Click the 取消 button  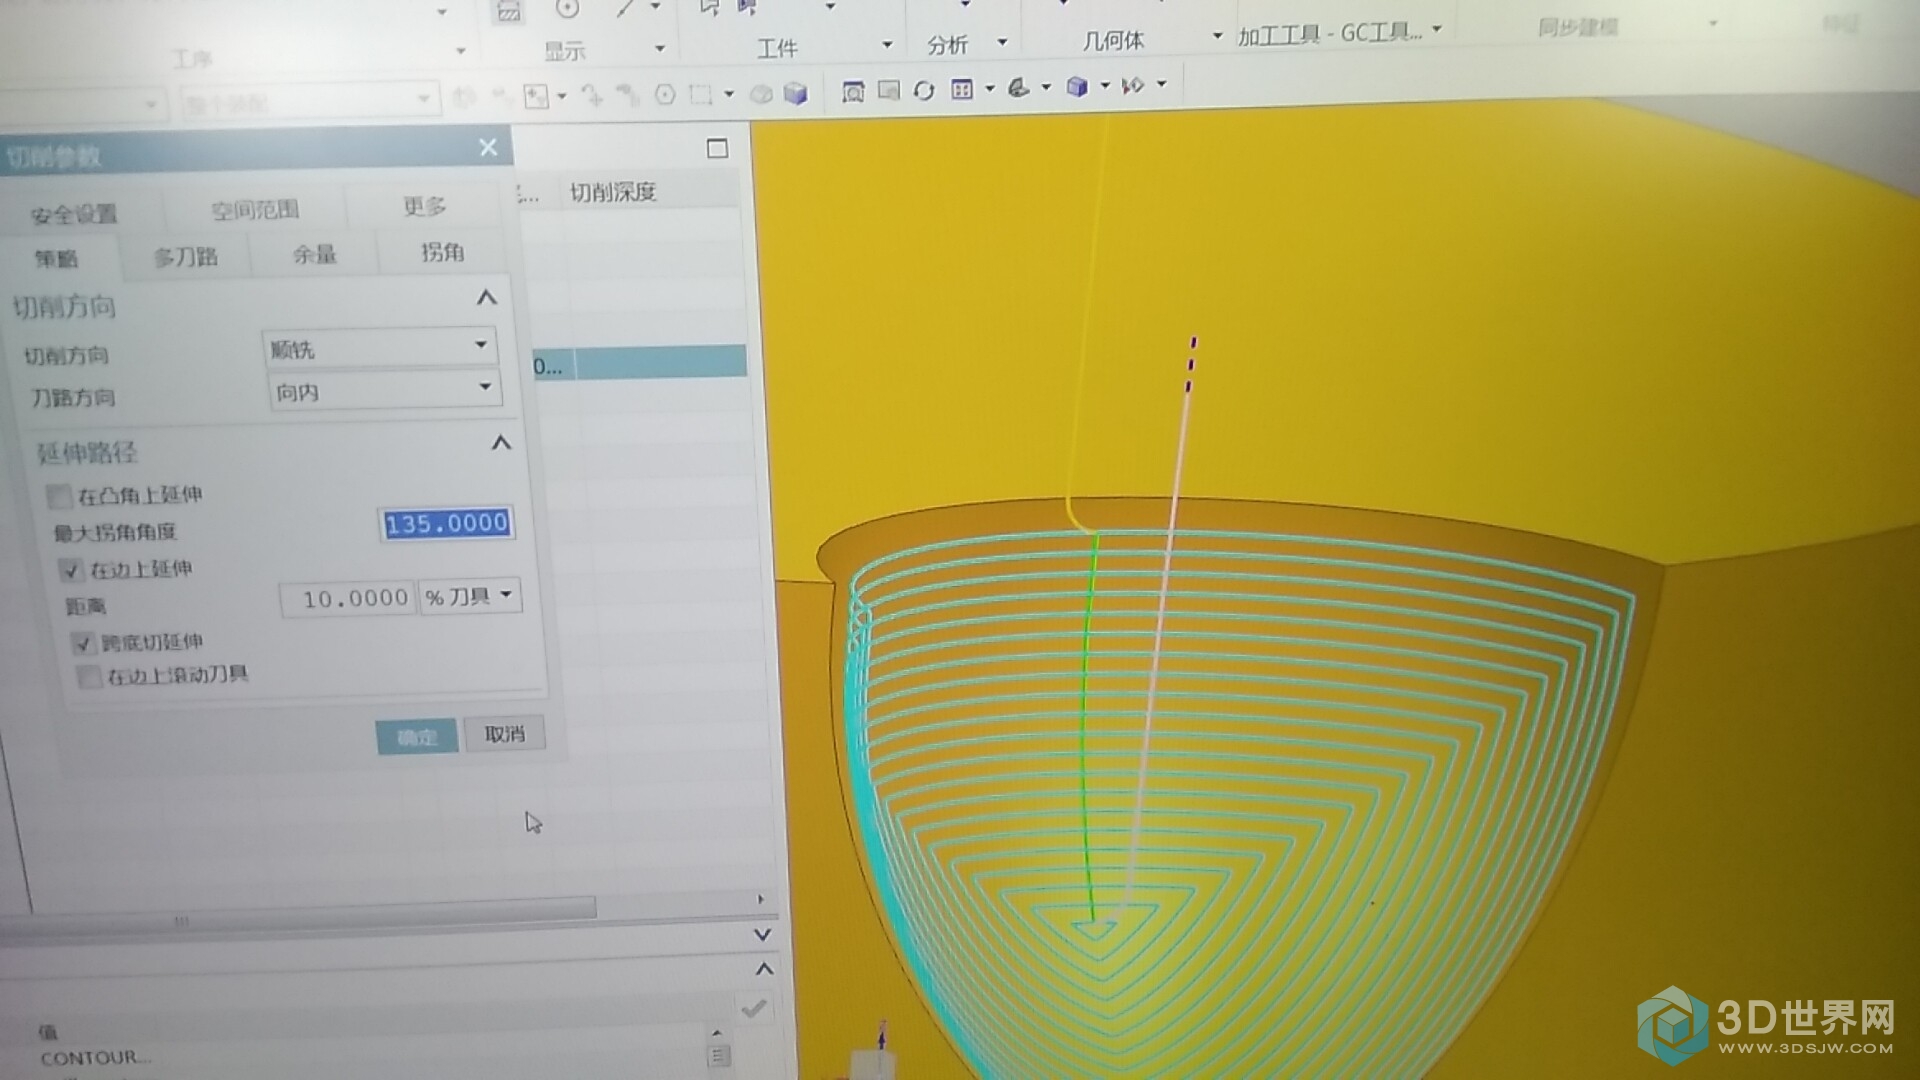(x=505, y=734)
